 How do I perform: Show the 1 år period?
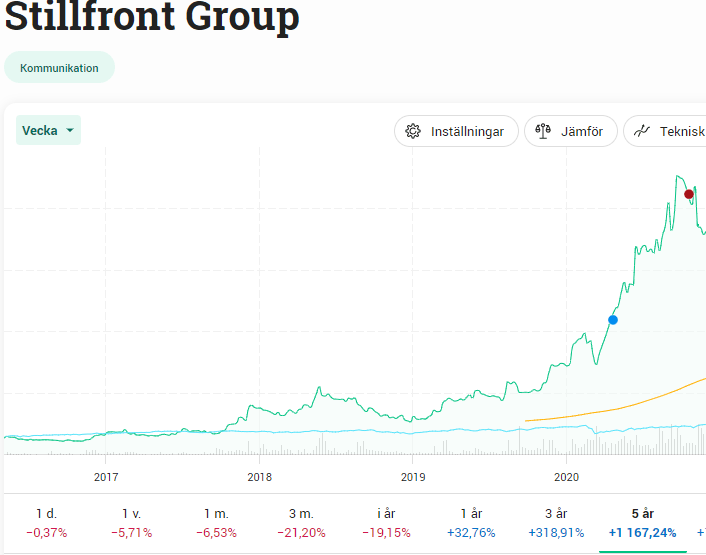pos(472,522)
